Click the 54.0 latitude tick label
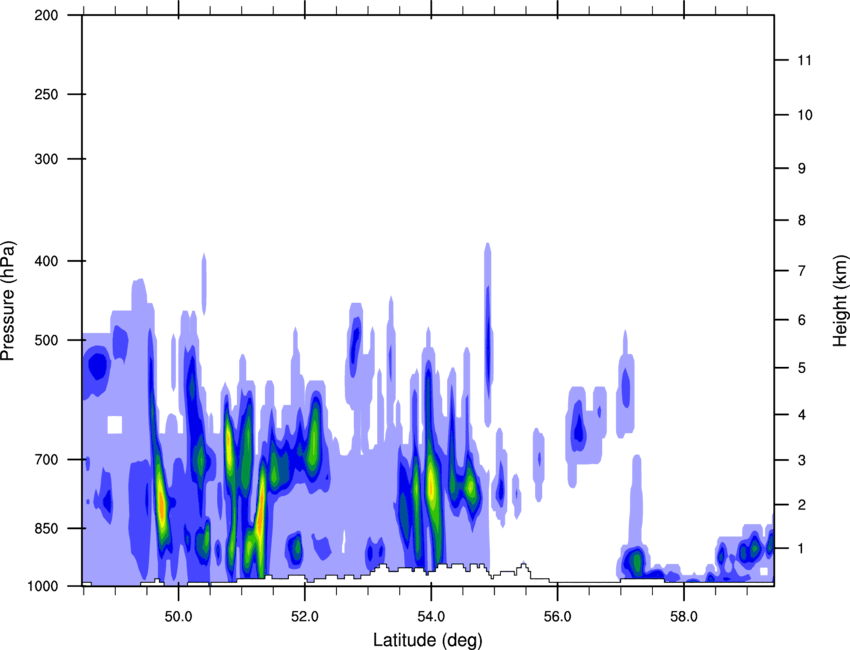The width and height of the screenshot is (850, 650). point(431,617)
